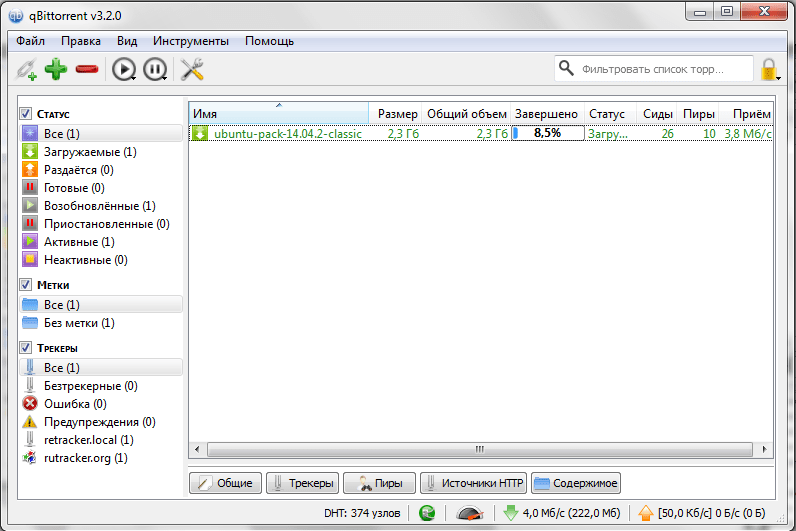Select the rutracker.org (1) tracker
The height and width of the screenshot is (531, 796).
pyautogui.click(x=102, y=458)
